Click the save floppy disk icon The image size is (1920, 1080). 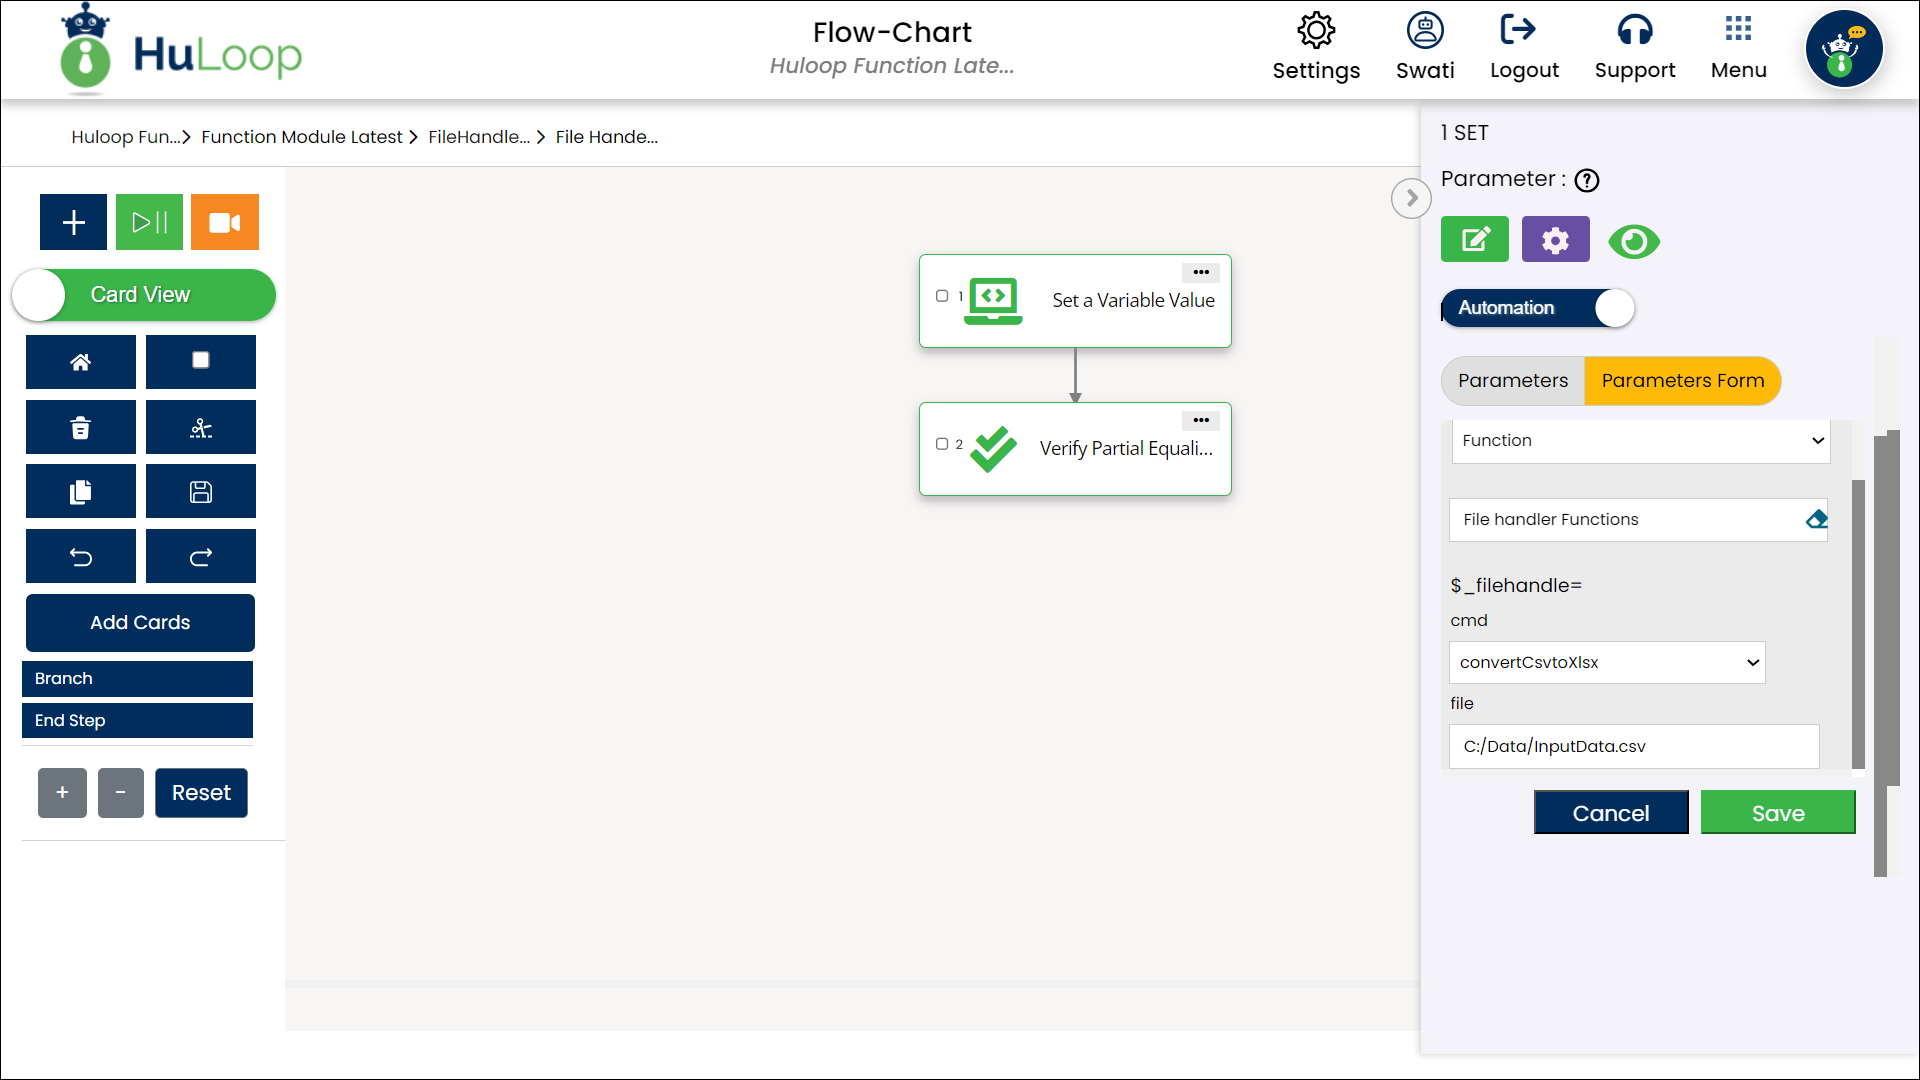(x=201, y=492)
